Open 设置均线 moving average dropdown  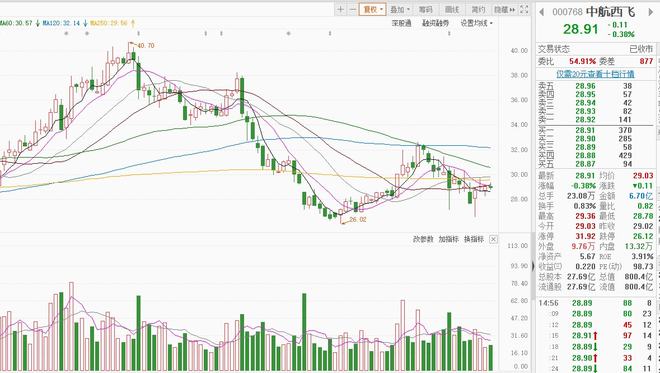click(476, 23)
